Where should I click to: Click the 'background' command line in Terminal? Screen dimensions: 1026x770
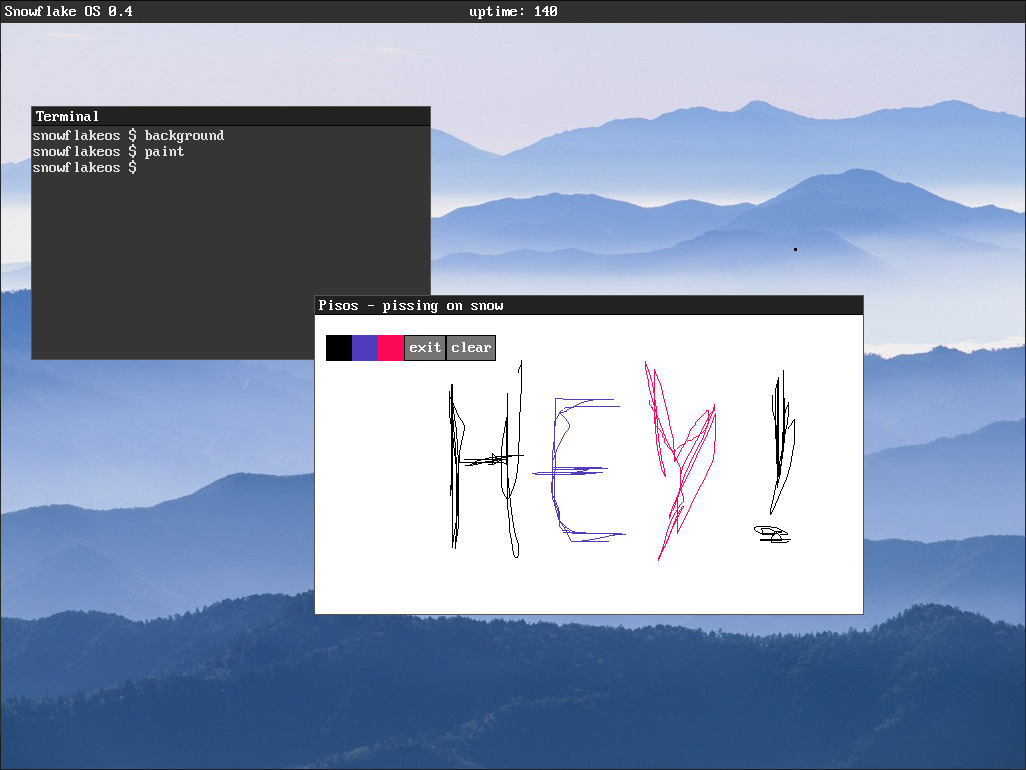[x=128, y=135]
